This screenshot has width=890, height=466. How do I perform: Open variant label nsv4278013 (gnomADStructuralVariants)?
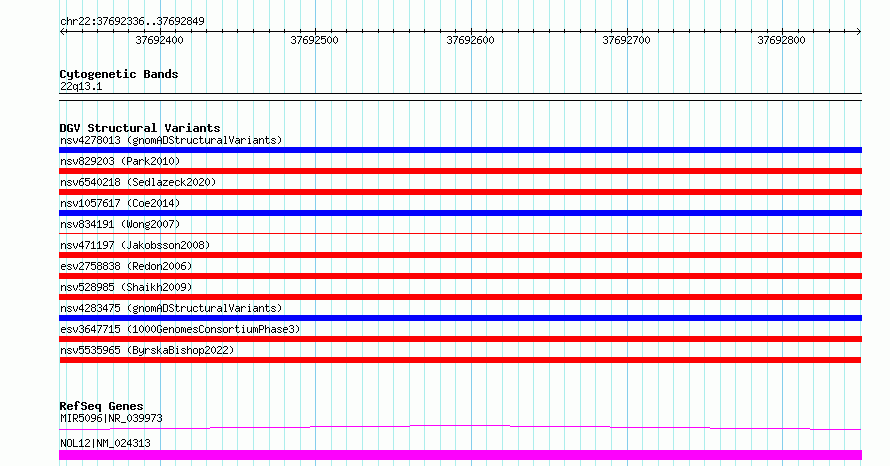pos(171,140)
